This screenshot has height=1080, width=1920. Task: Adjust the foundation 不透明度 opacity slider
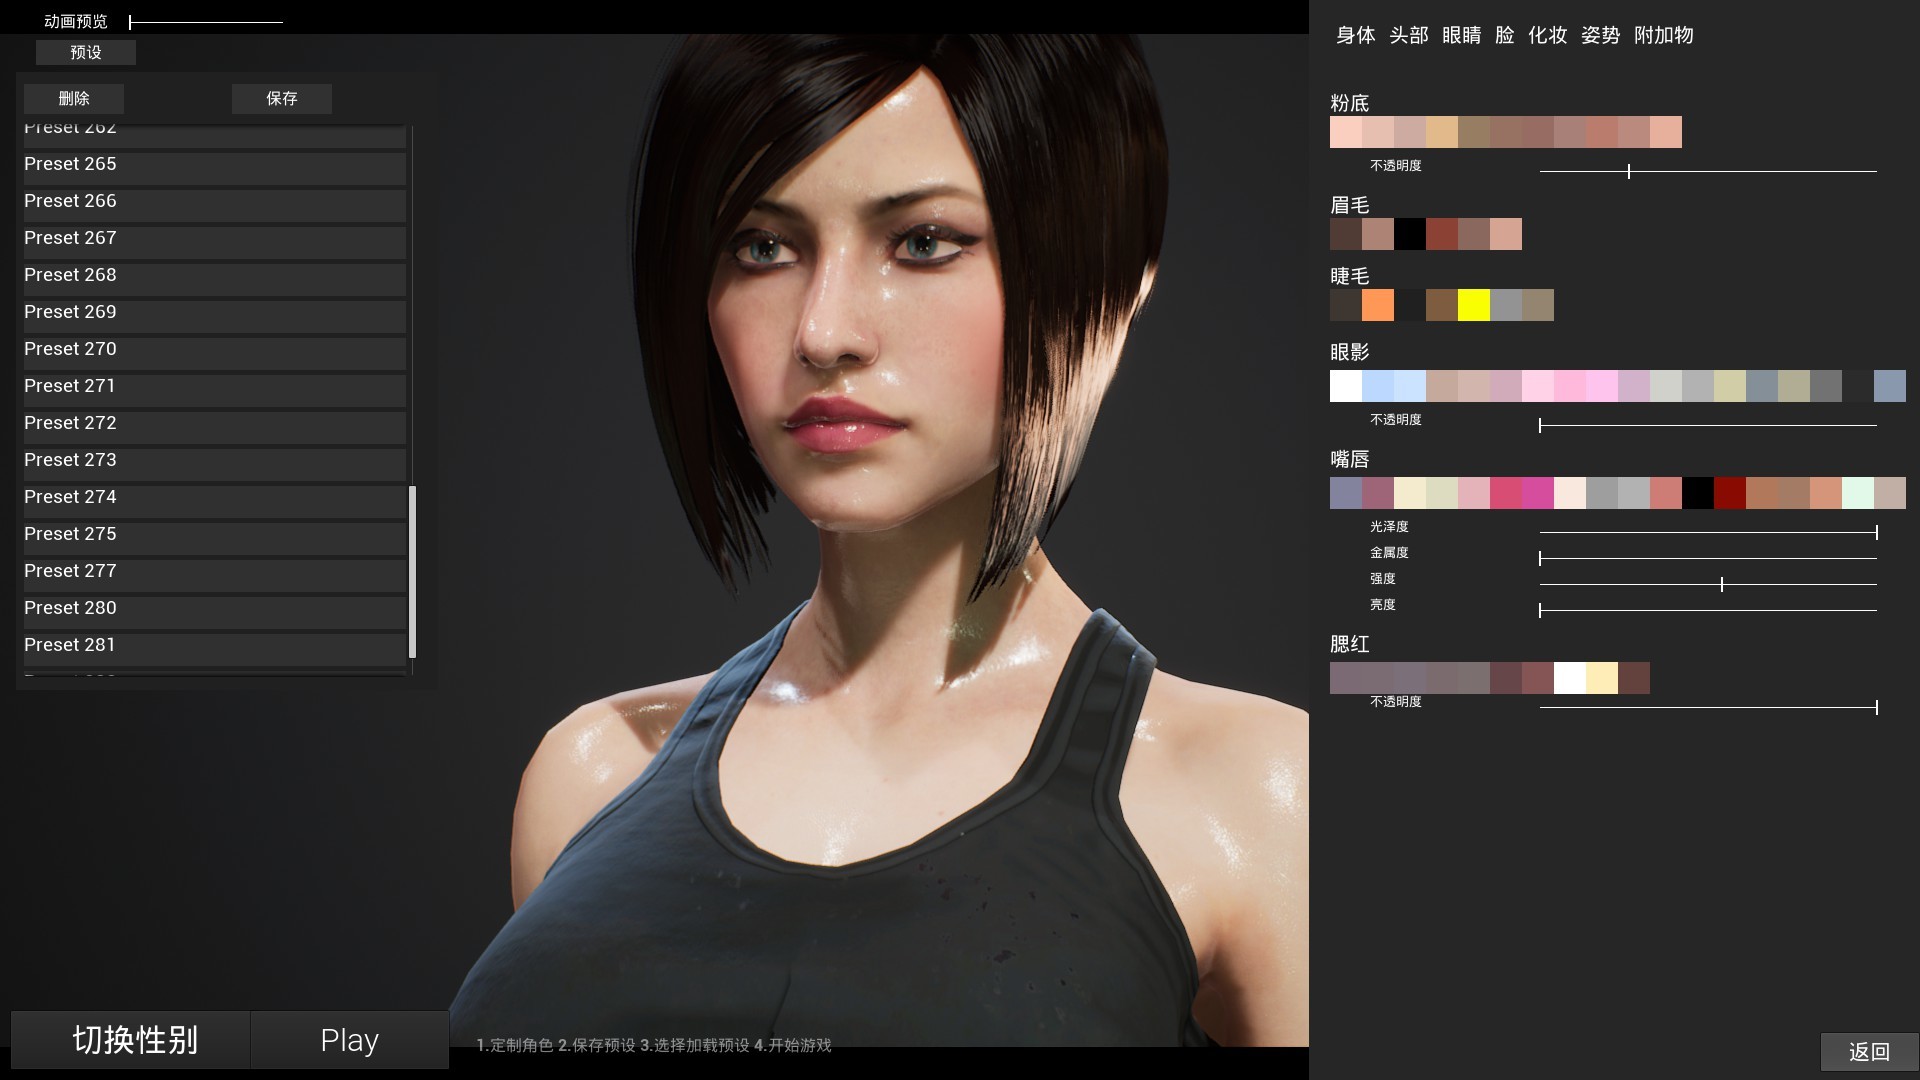1629,172
